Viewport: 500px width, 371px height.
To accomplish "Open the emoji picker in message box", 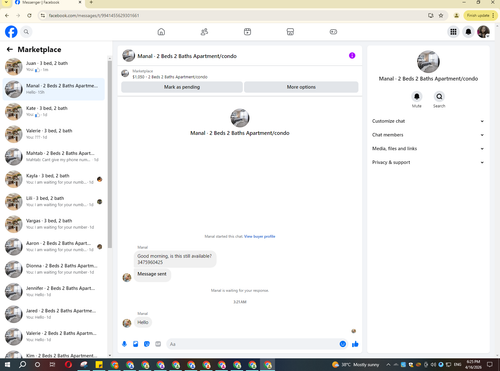I will 342,344.
